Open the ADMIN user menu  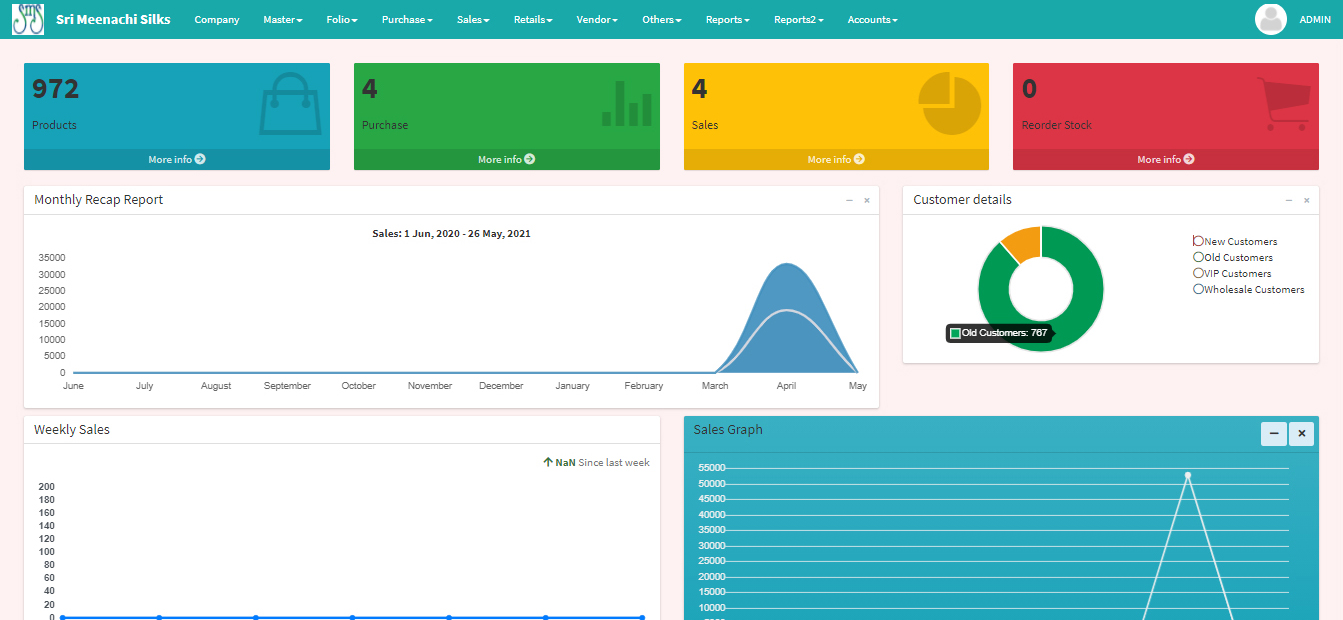pos(1315,20)
